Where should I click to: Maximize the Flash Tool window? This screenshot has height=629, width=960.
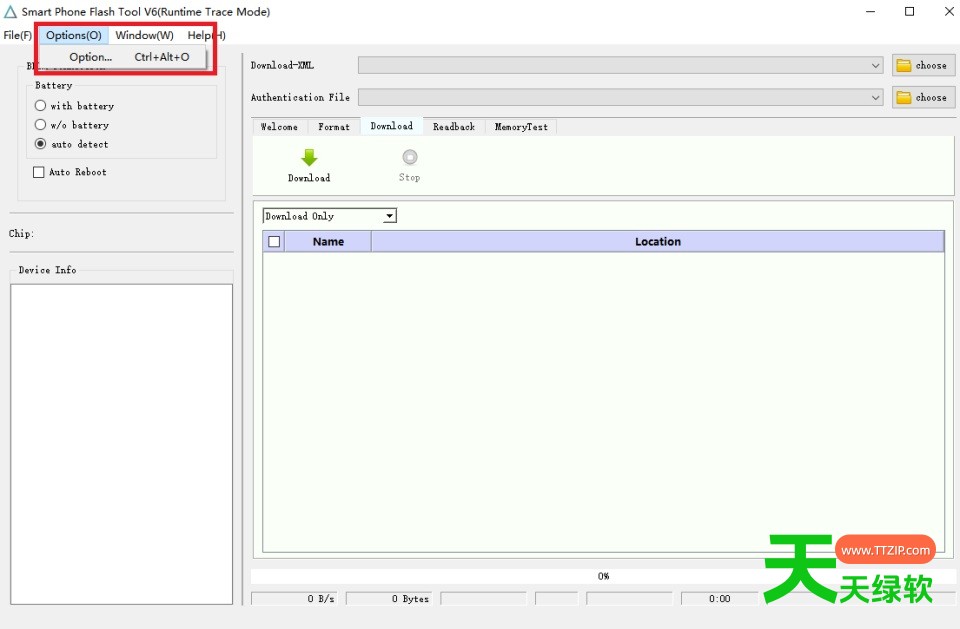click(x=909, y=12)
